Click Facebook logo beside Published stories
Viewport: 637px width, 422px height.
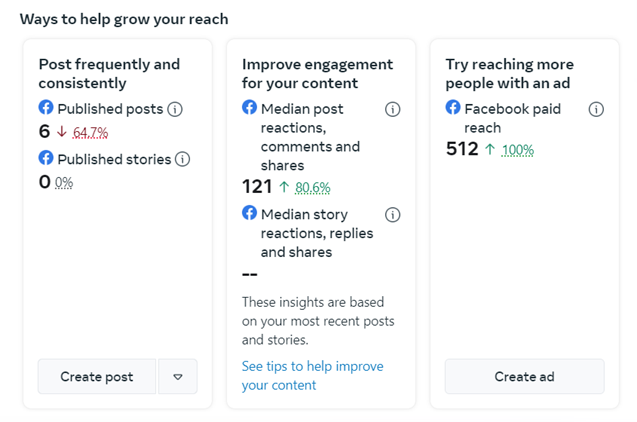46,158
